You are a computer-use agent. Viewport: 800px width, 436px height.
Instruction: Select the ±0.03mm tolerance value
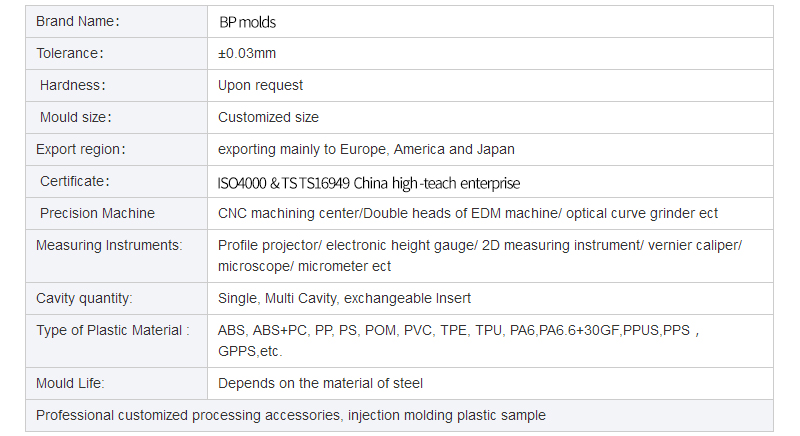[247, 53]
